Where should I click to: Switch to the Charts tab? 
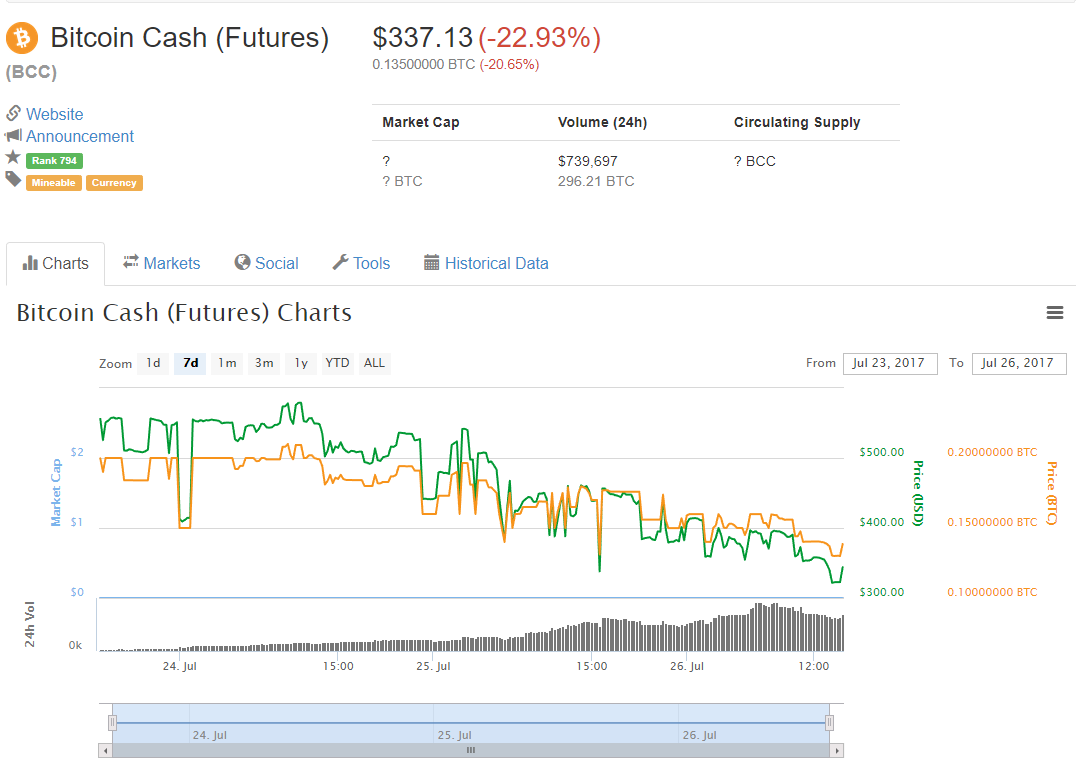click(56, 264)
